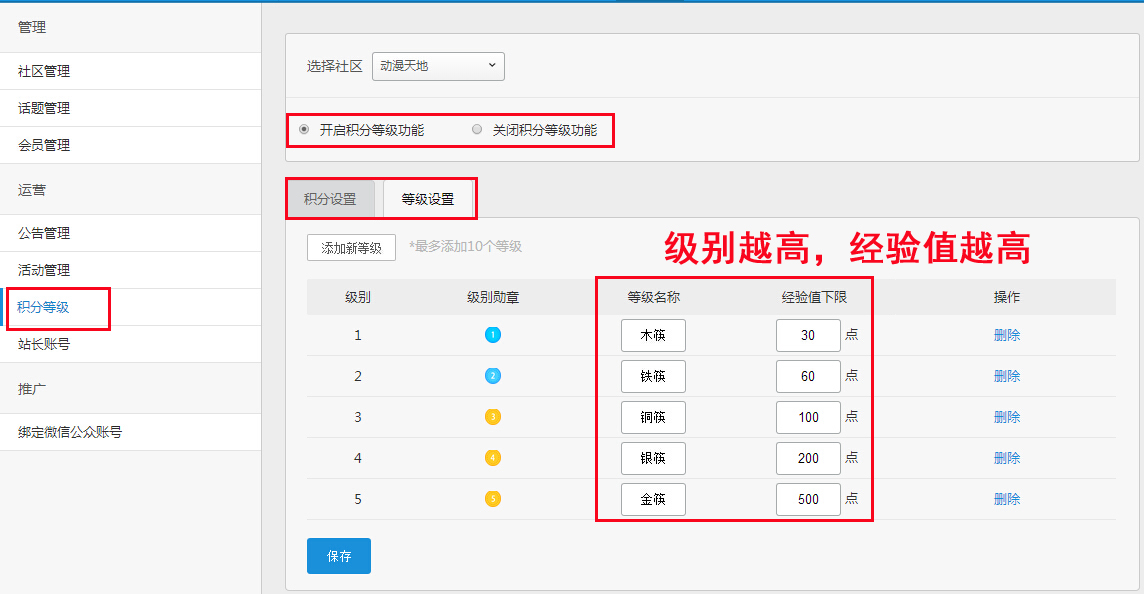Screen dimensions: 1144x594
Task: Click the level 4 gold medal badge
Action: pyautogui.click(x=492, y=458)
